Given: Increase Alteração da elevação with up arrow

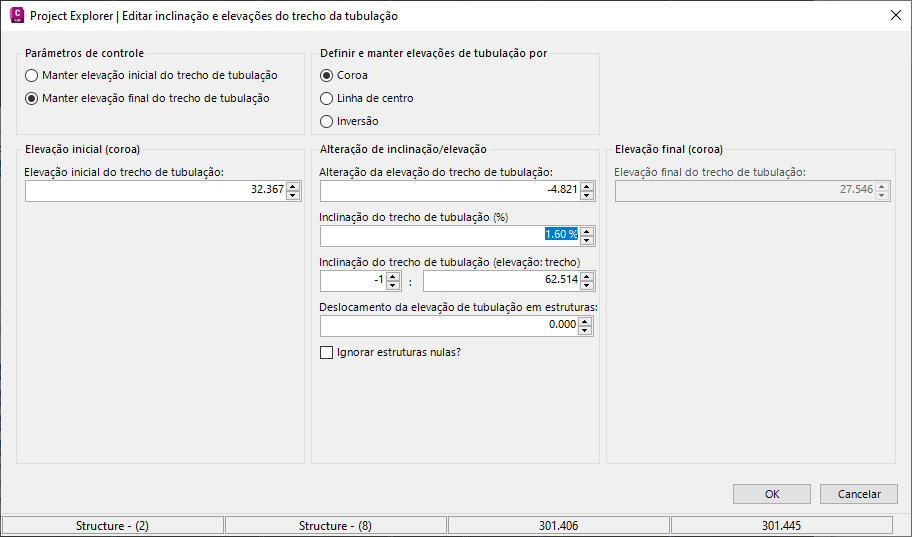Looking at the screenshot, I should click(x=587, y=186).
